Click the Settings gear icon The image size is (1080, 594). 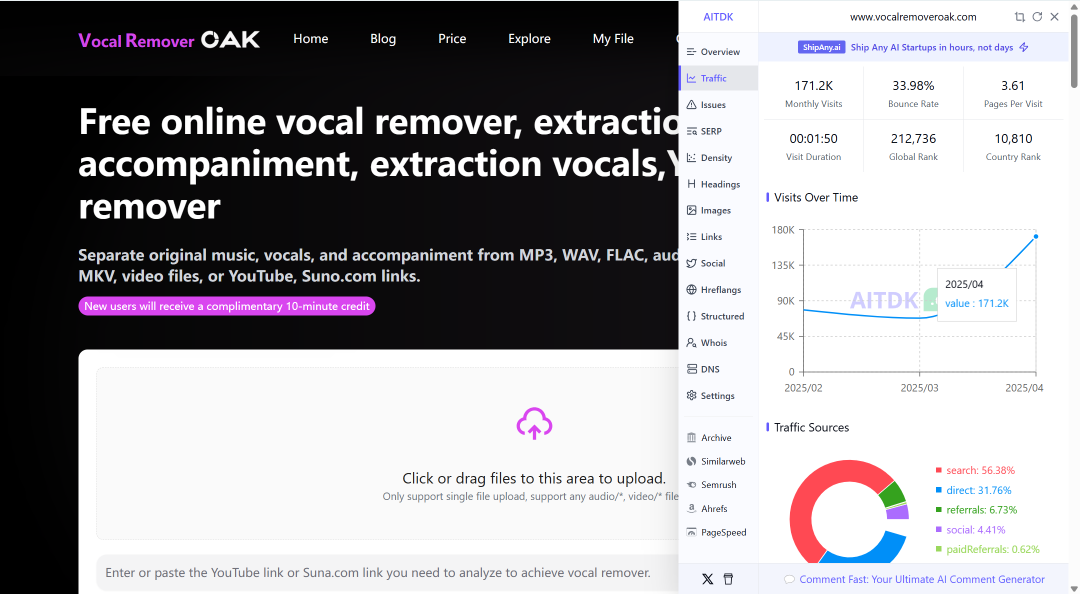pos(692,395)
